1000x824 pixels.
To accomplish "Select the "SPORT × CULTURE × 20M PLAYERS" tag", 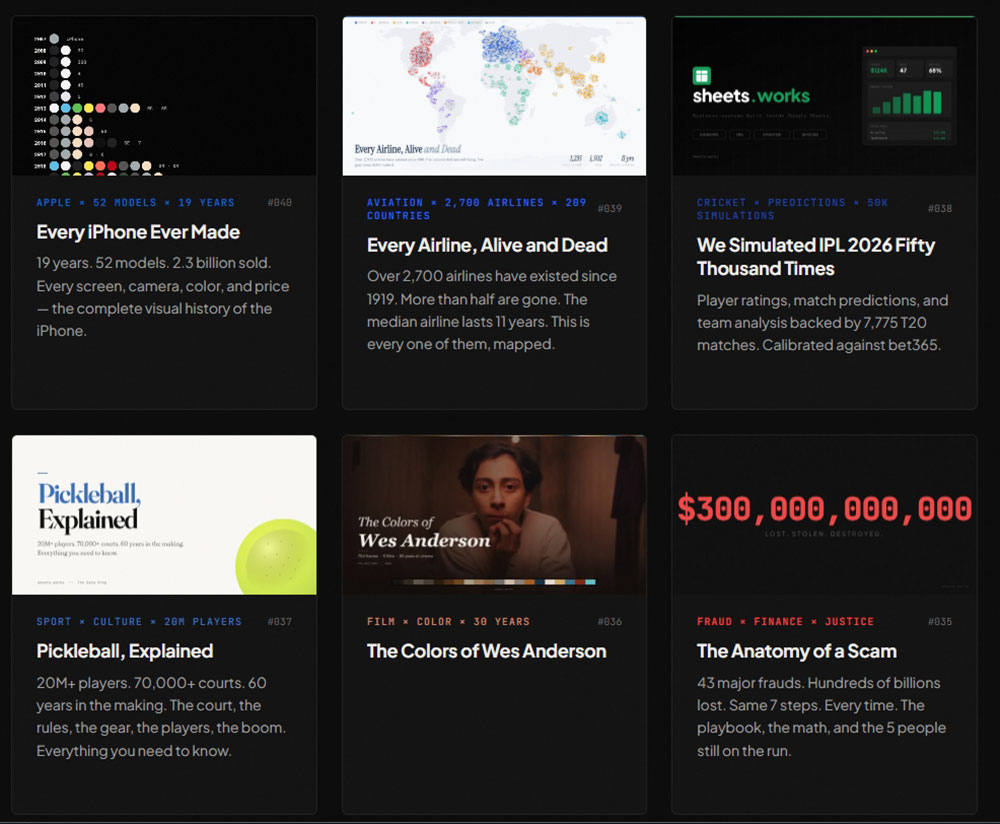I will point(139,621).
